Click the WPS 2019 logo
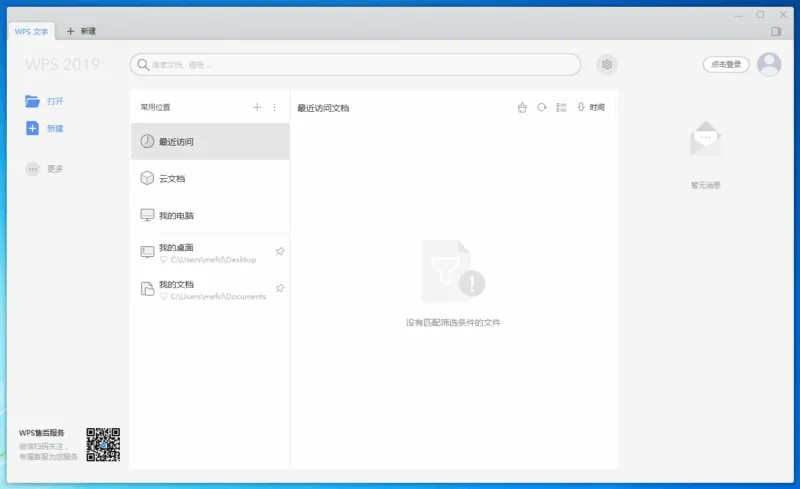Viewport: 800px width, 489px height. (x=62, y=64)
